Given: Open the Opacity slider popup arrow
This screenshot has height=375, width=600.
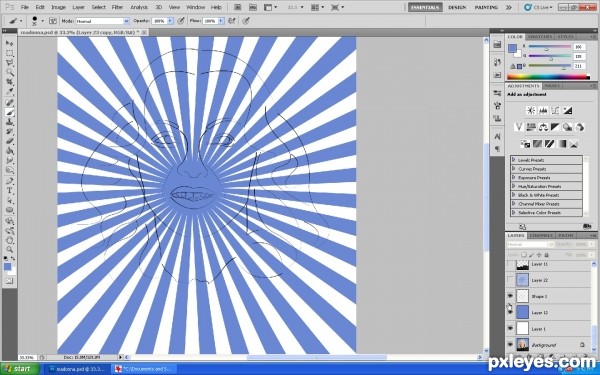Looking at the screenshot, I should (x=170, y=21).
